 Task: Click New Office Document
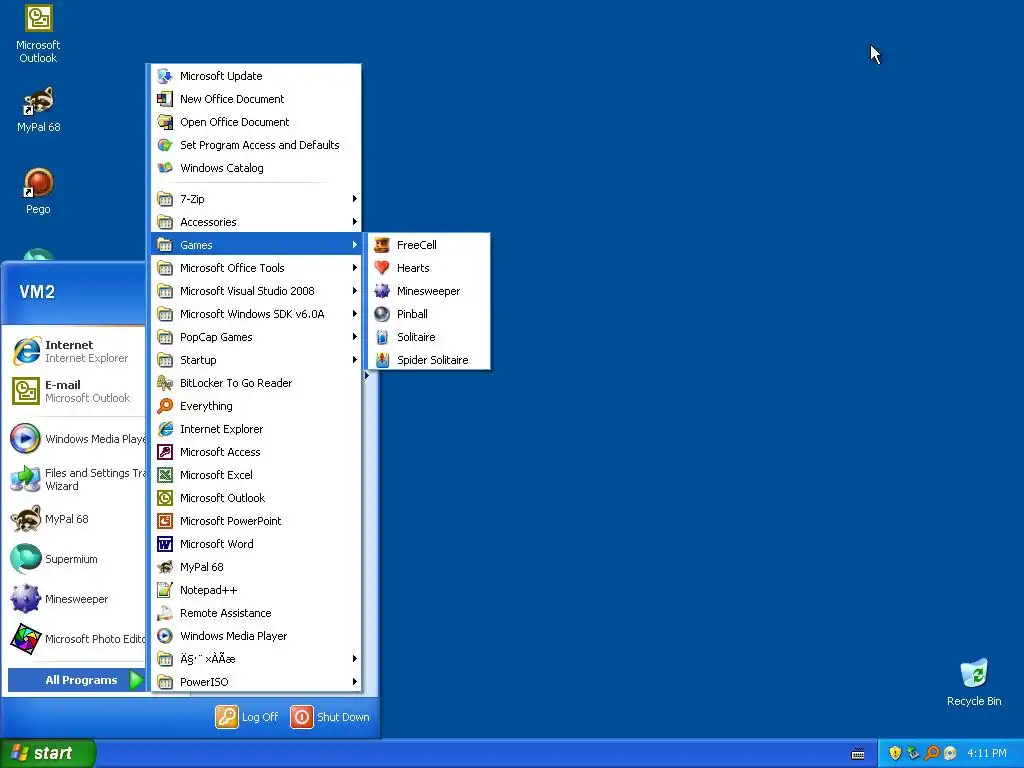[x=256, y=99]
